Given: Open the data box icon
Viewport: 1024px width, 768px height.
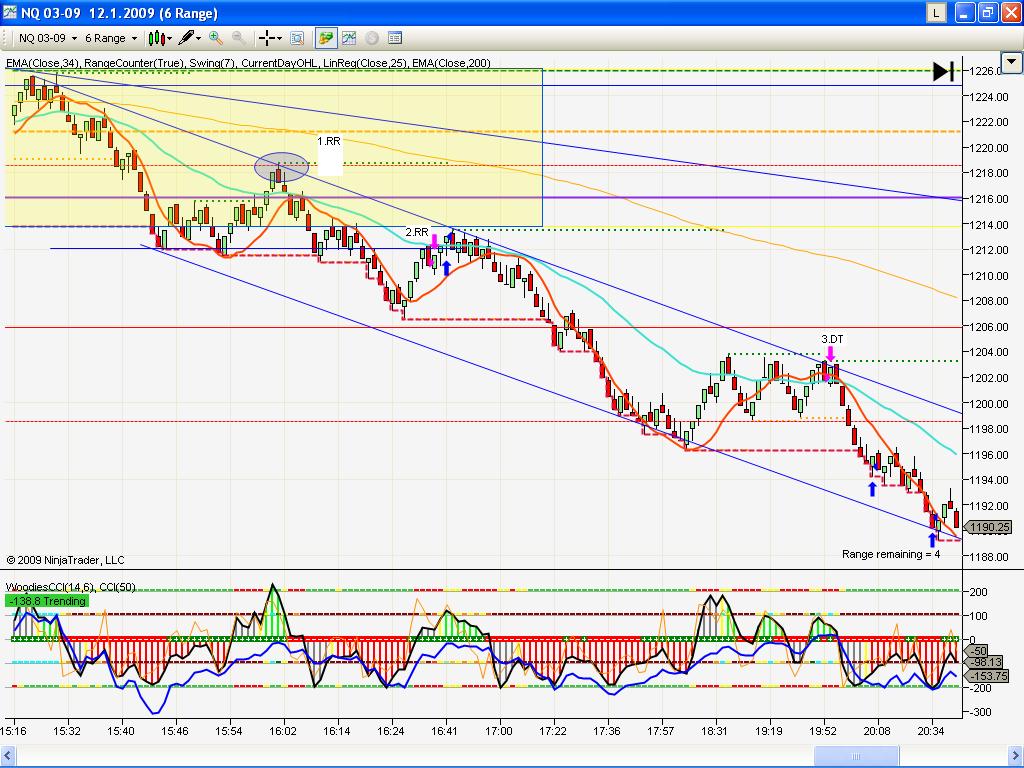Looking at the screenshot, I should tap(297, 38).
